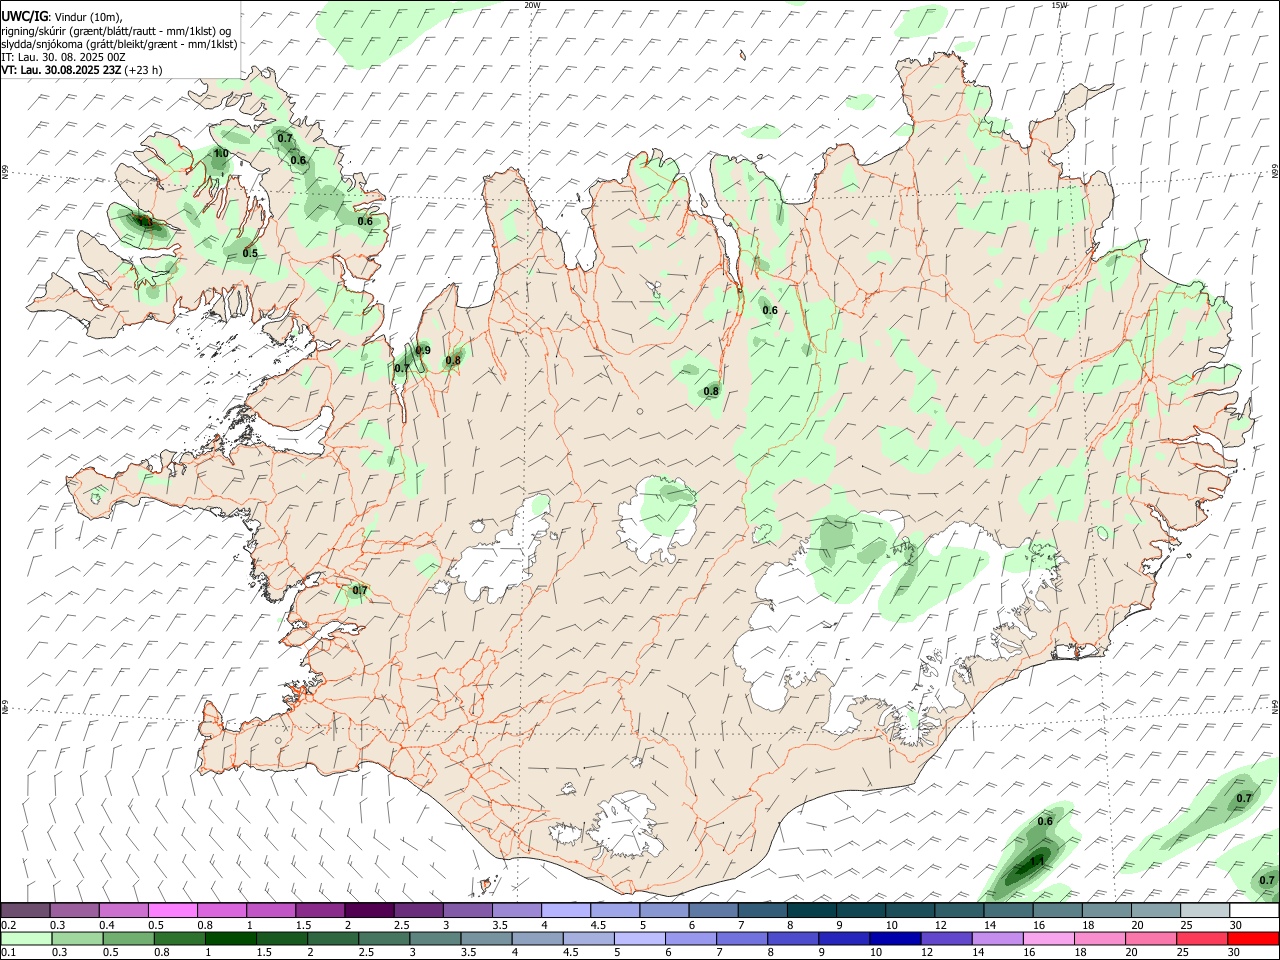The height and width of the screenshot is (960, 1280).
Task: Click the 0.6 directly below the Westfjords 0.7
Action: [x=298, y=161]
